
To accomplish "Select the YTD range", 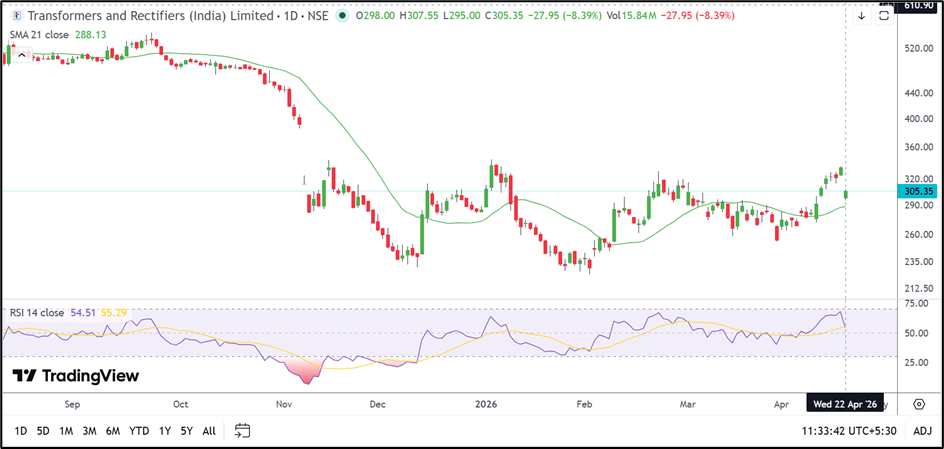I will (x=140, y=431).
